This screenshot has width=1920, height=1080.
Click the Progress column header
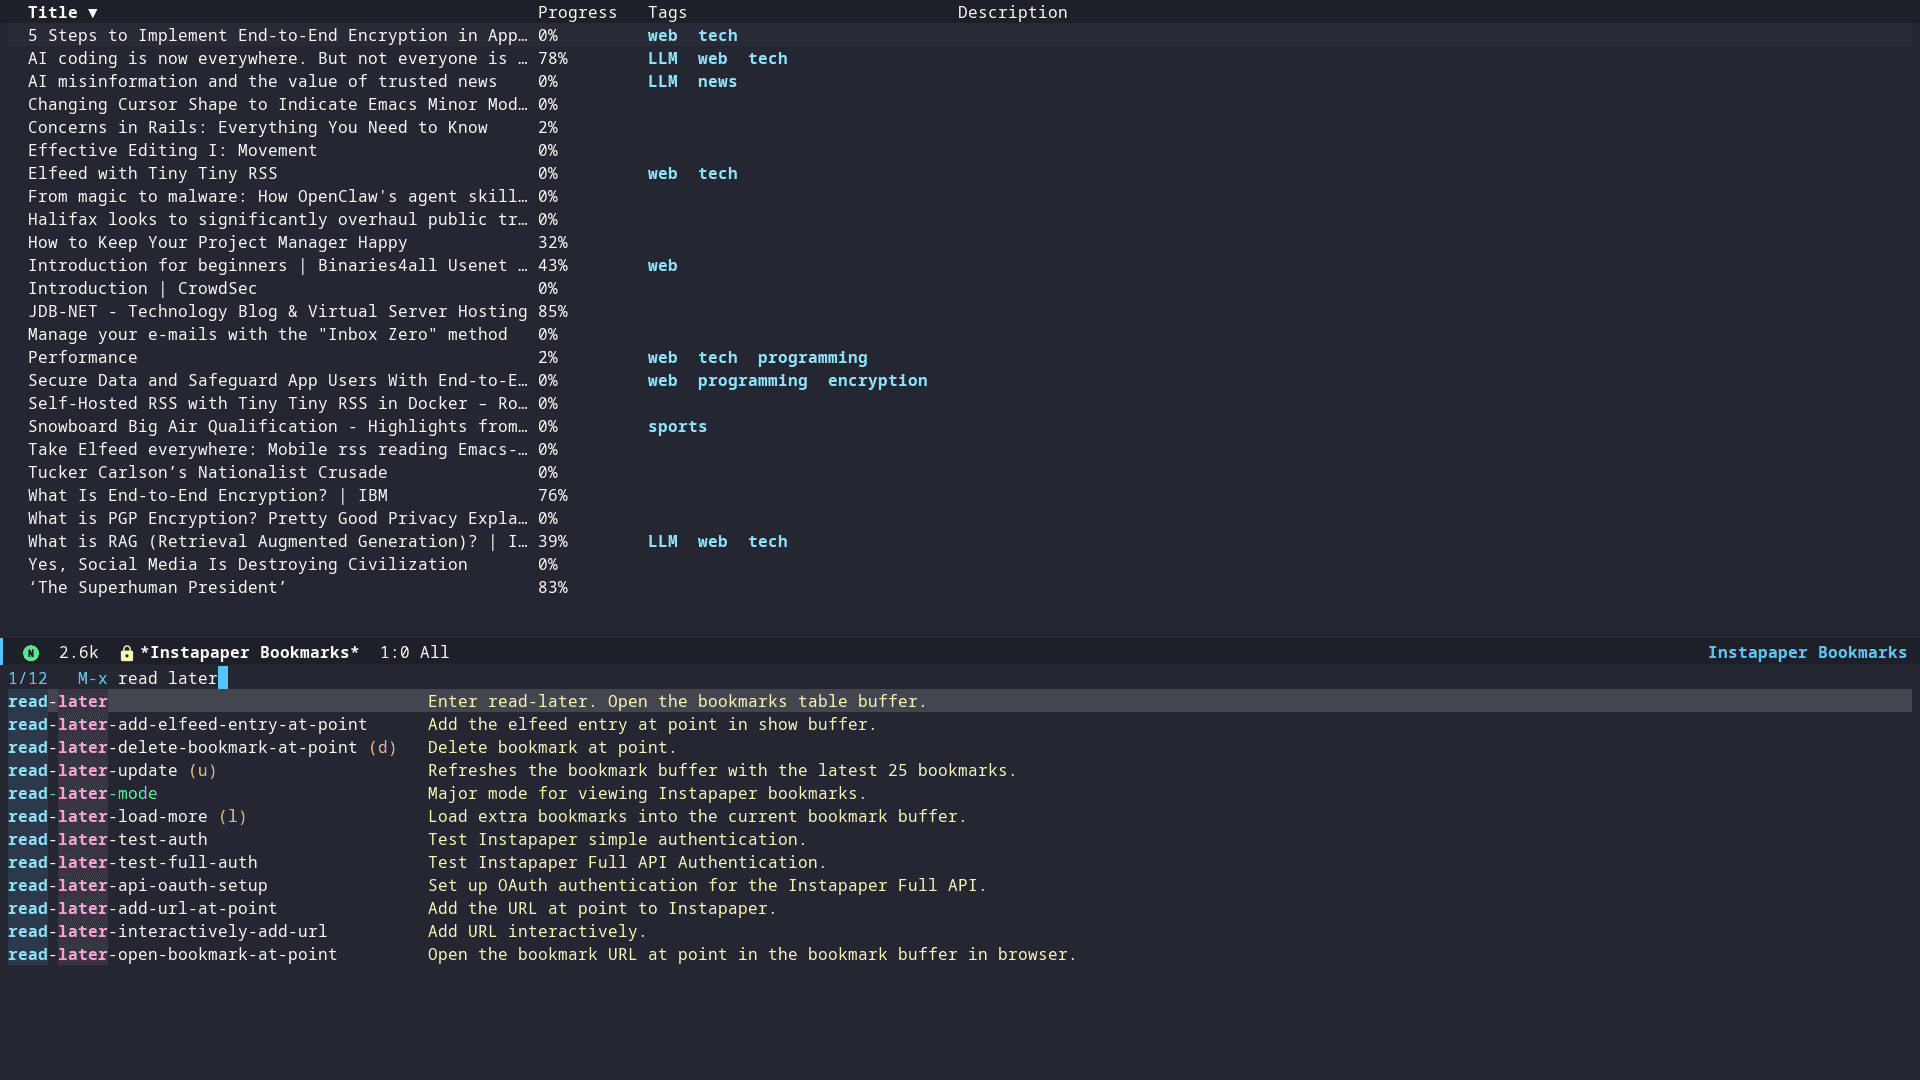[x=577, y=13]
